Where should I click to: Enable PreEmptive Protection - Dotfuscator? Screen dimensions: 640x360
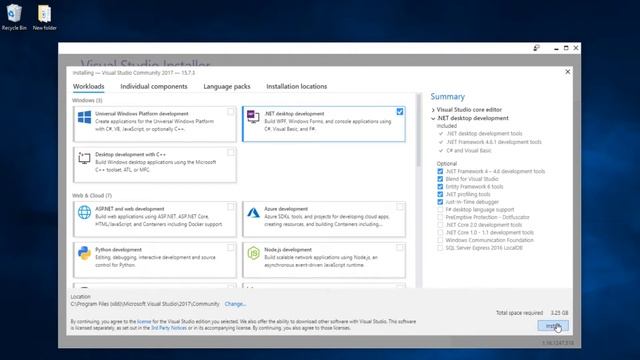coord(440,217)
